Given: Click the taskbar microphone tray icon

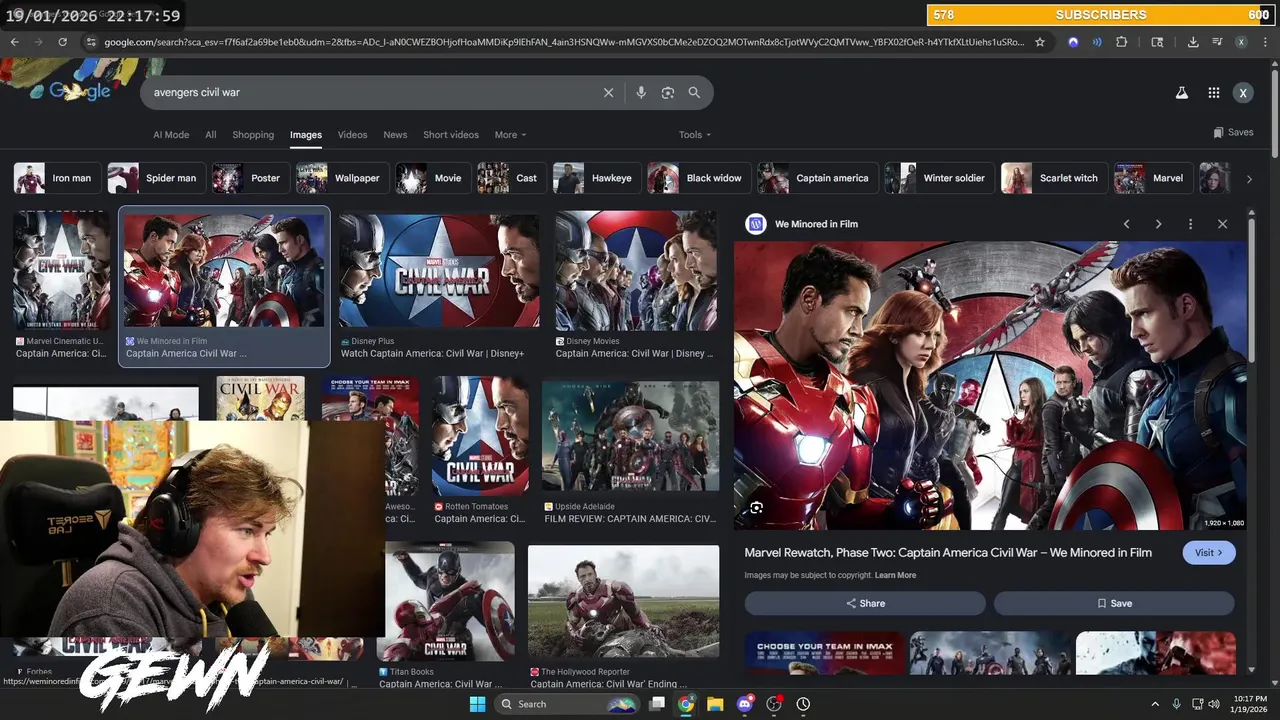Looking at the screenshot, I should [x=1177, y=704].
